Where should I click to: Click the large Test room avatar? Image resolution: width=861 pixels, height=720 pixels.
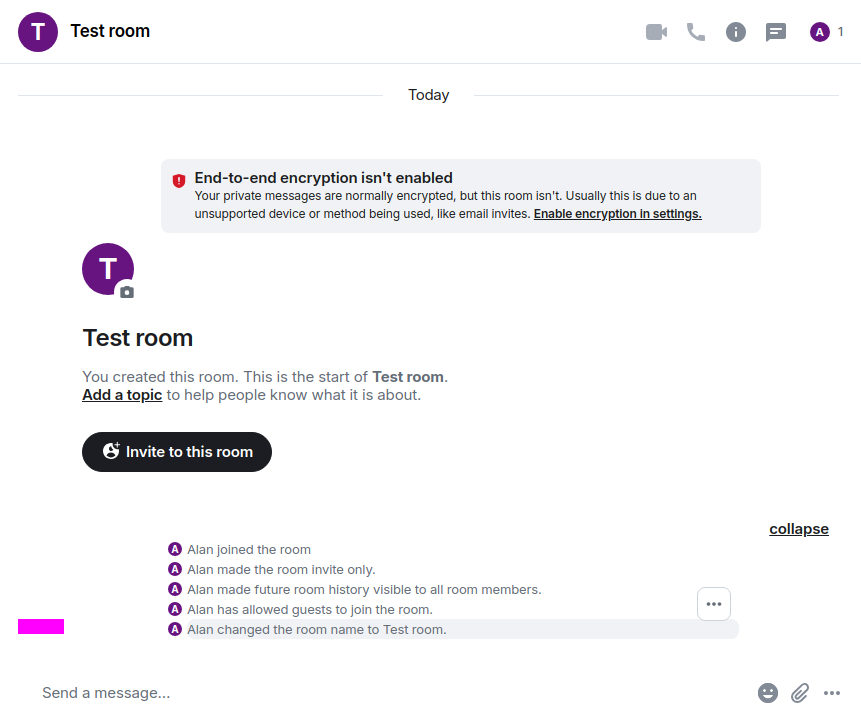click(x=107, y=268)
